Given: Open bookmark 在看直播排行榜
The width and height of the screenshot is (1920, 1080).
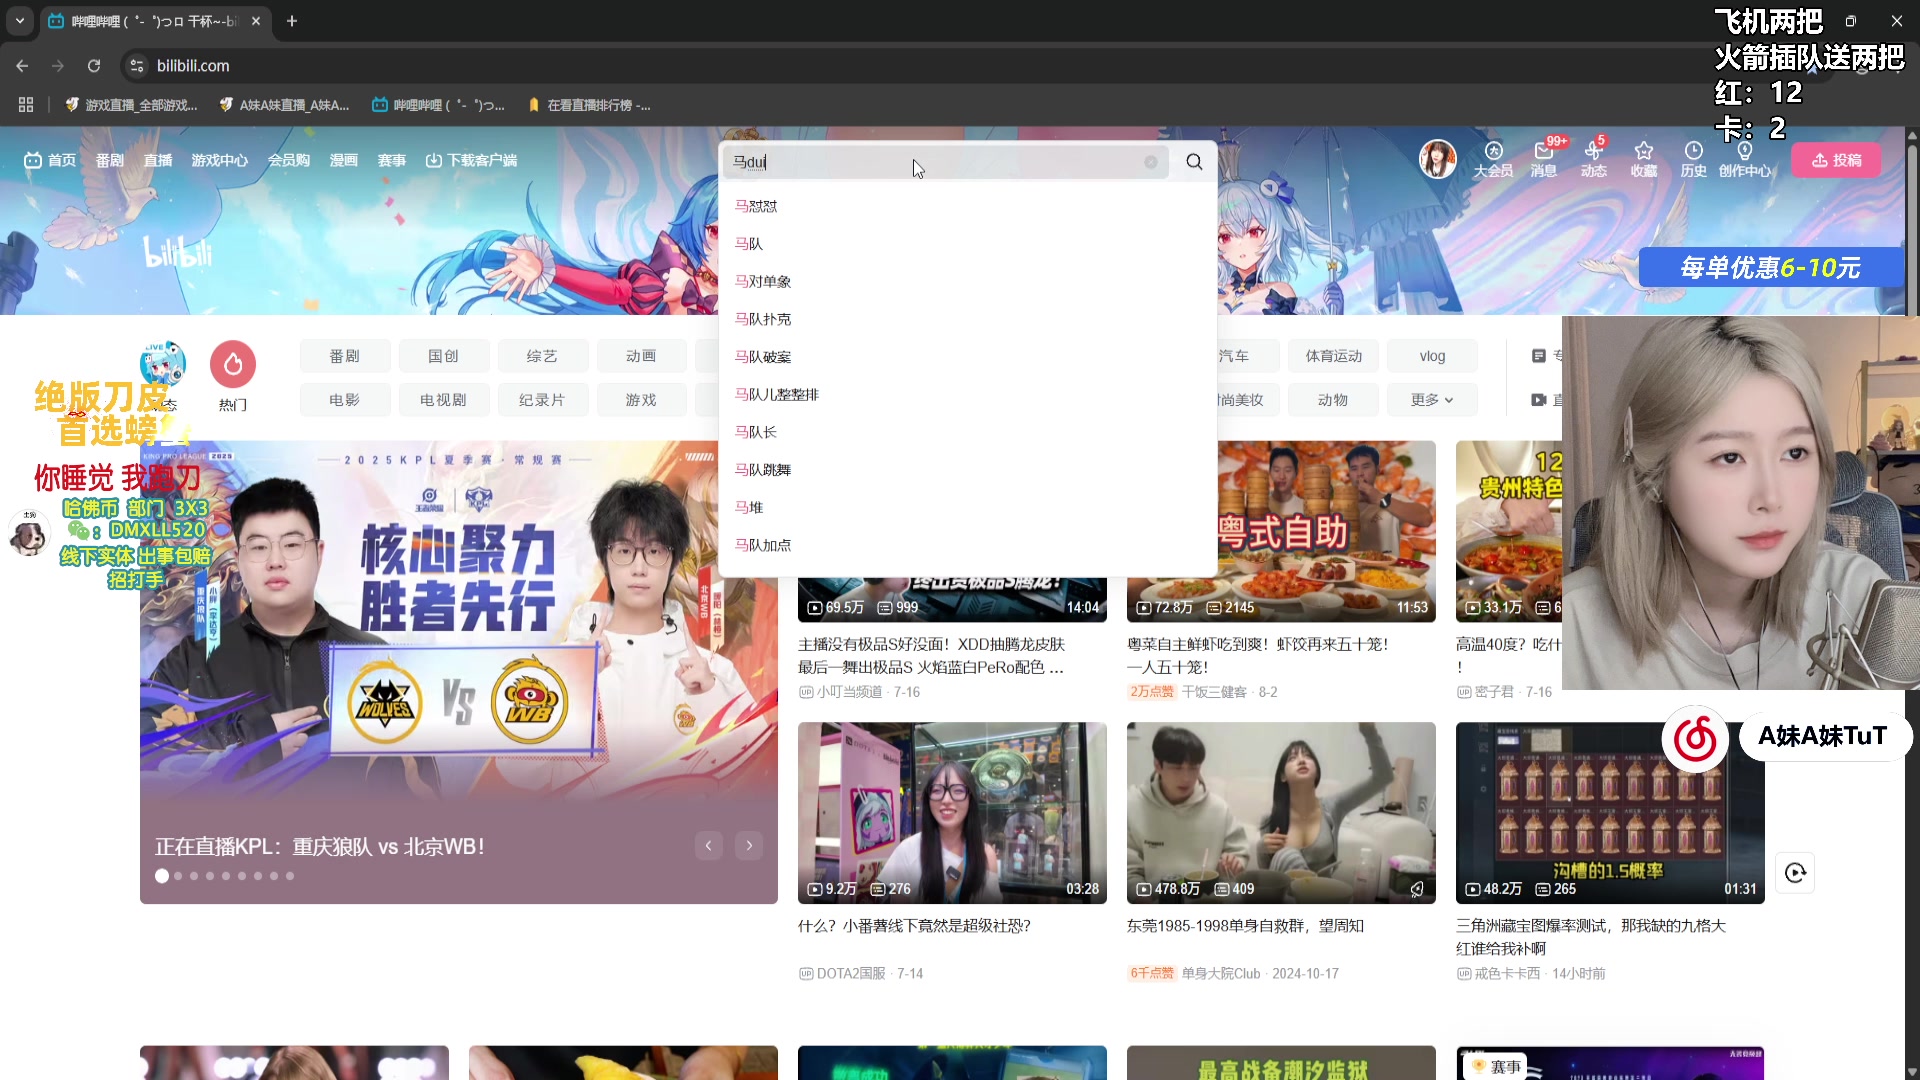Looking at the screenshot, I should [x=589, y=105].
